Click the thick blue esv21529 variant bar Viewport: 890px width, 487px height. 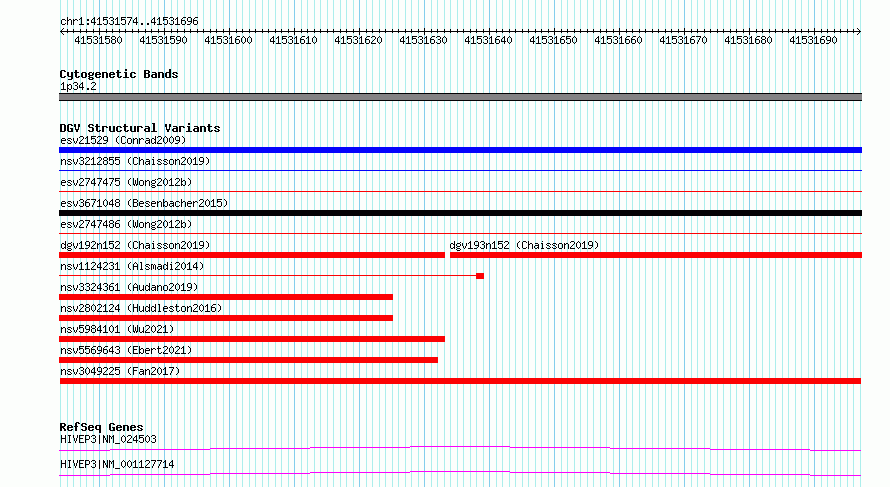pos(460,150)
